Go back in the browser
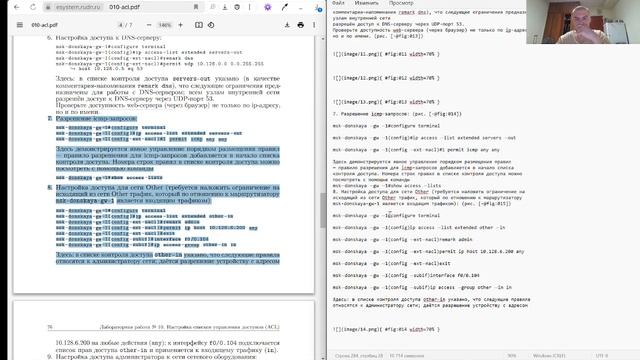This screenshot has height=360, width=640. [x=17, y=7]
